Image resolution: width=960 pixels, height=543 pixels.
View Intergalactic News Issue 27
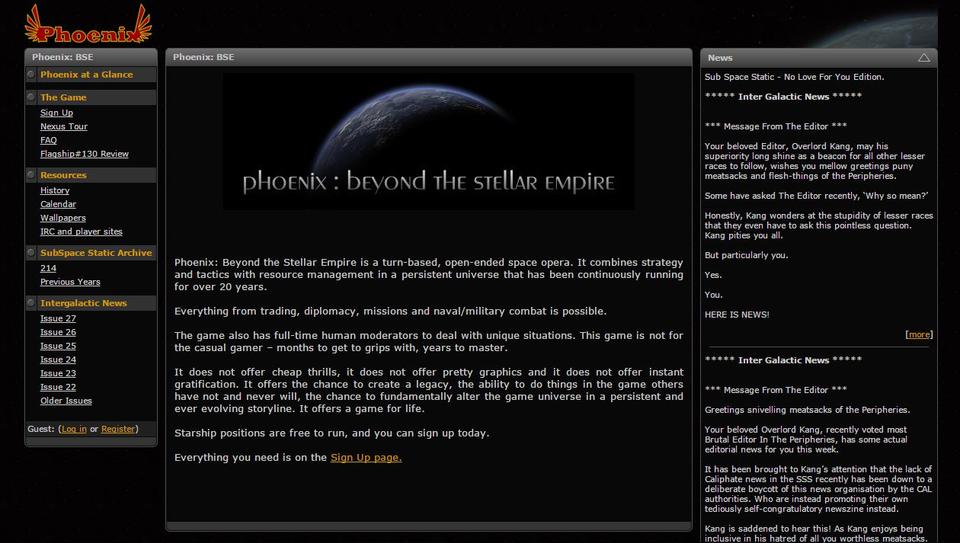58,318
